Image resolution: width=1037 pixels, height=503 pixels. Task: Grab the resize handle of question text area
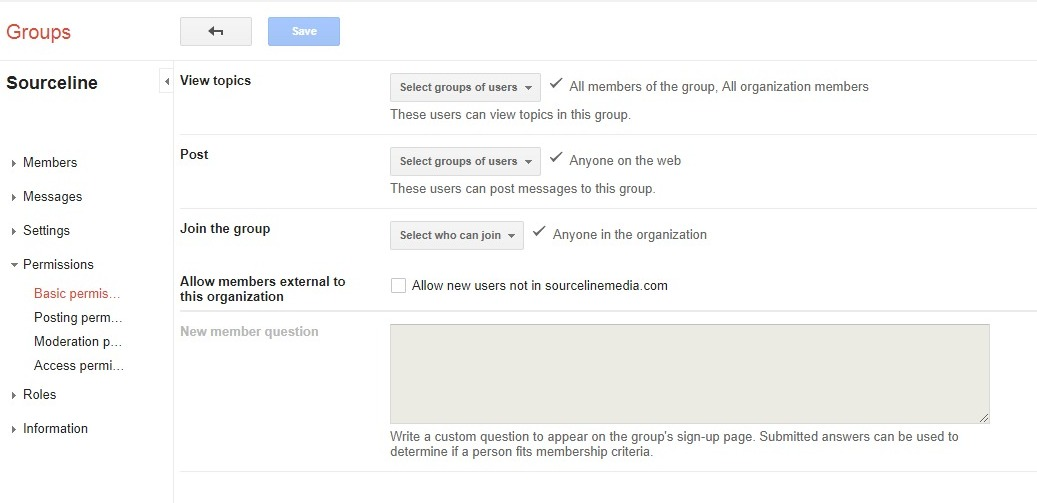(x=984, y=418)
